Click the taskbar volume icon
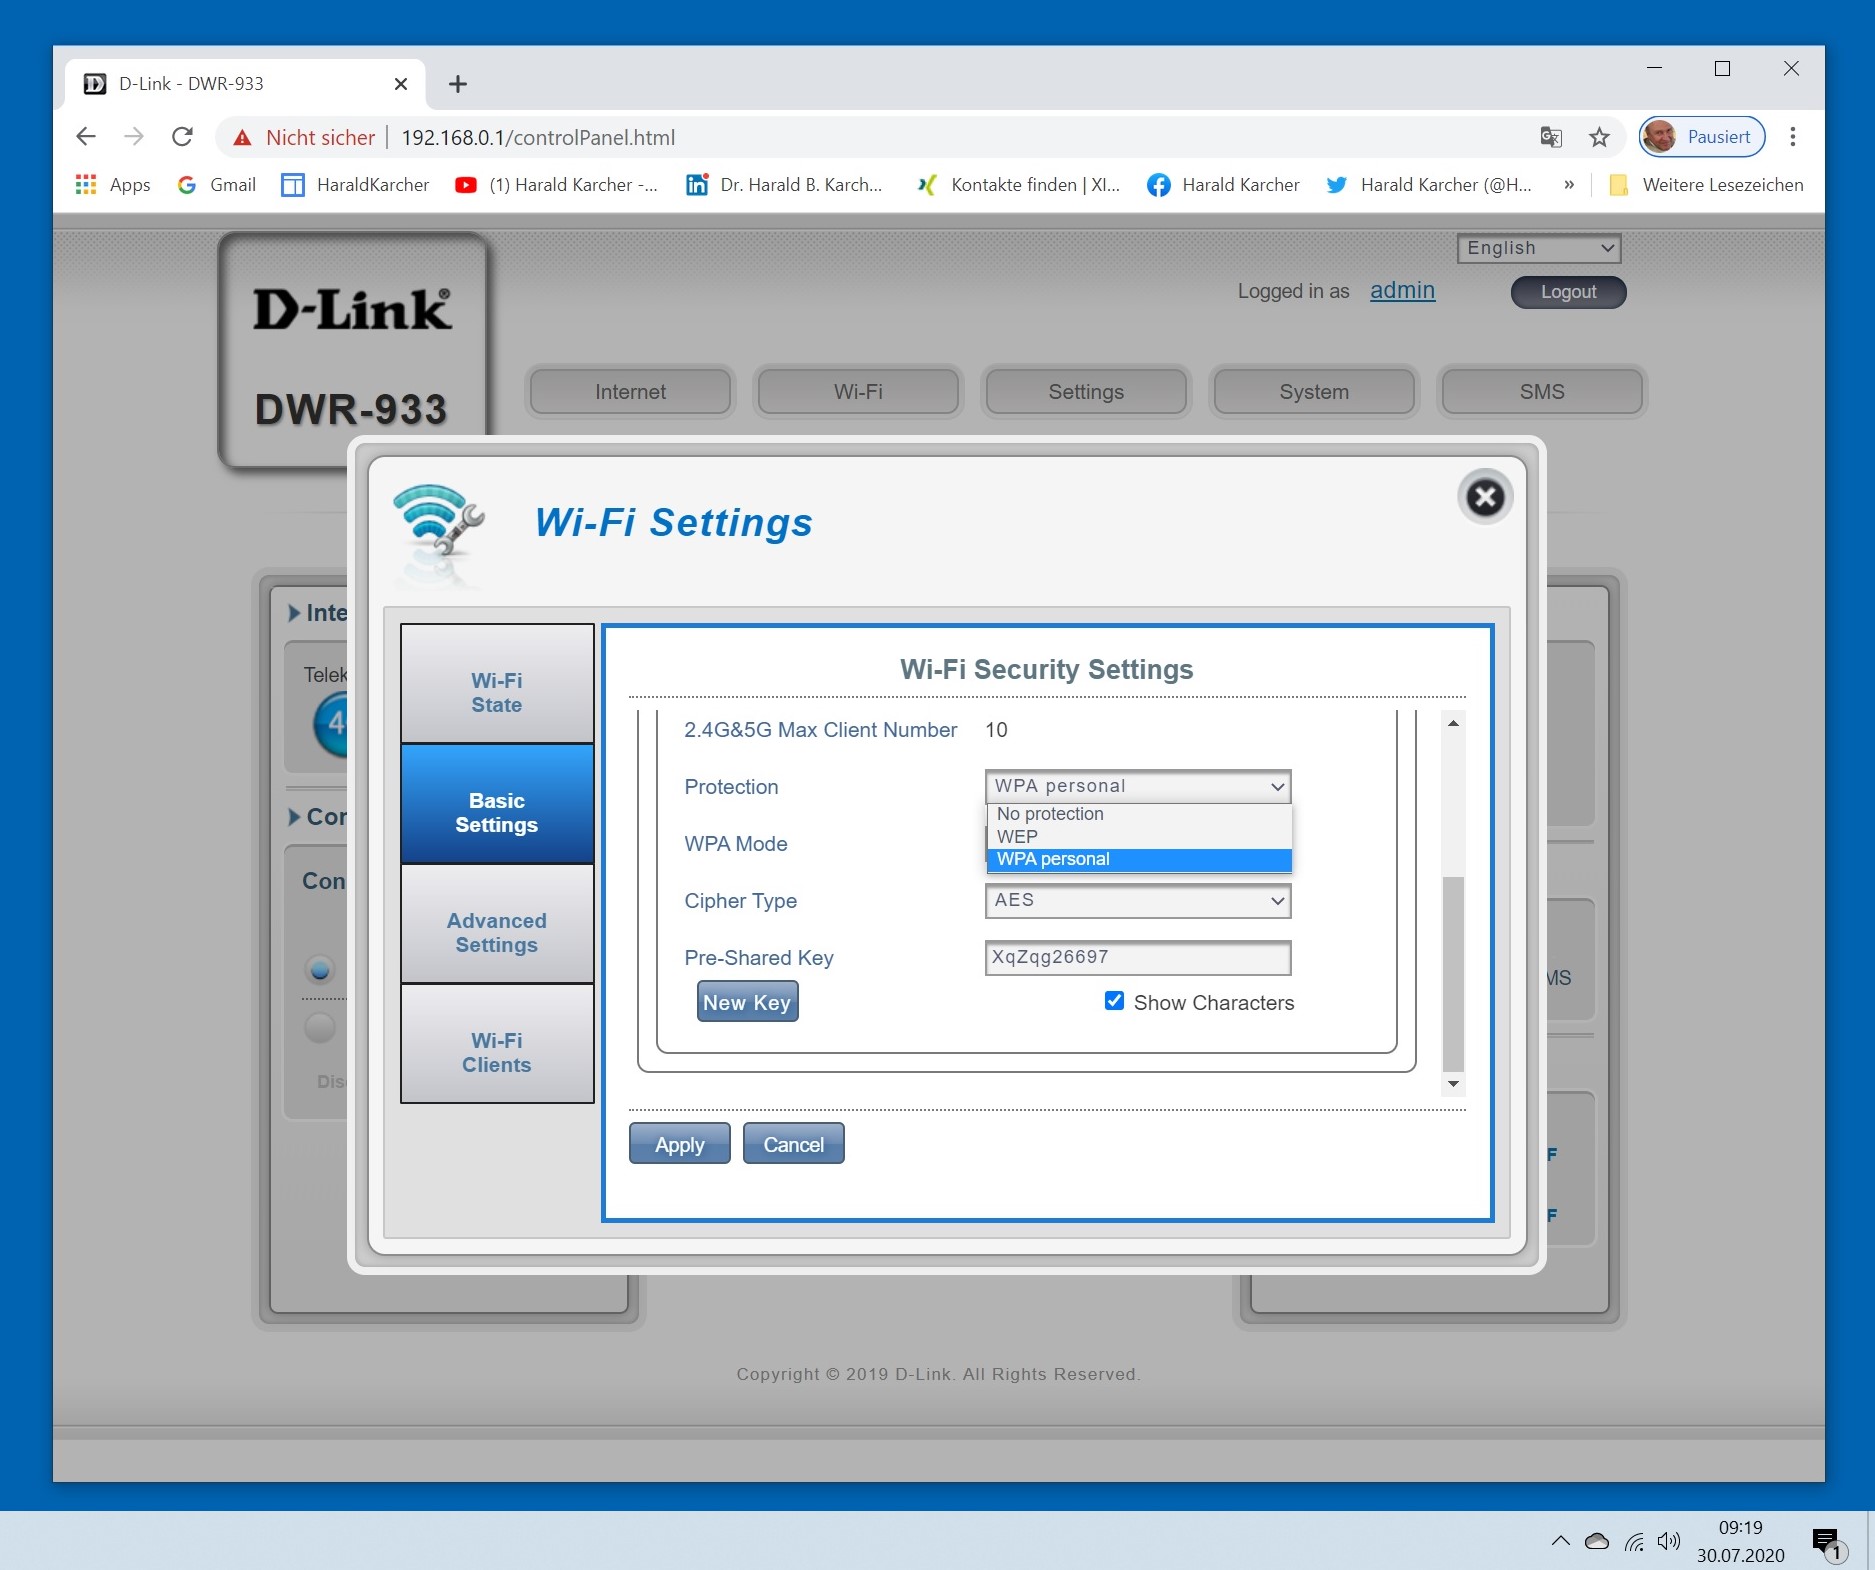The height and width of the screenshot is (1570, 1875). pos(1668,1541)
